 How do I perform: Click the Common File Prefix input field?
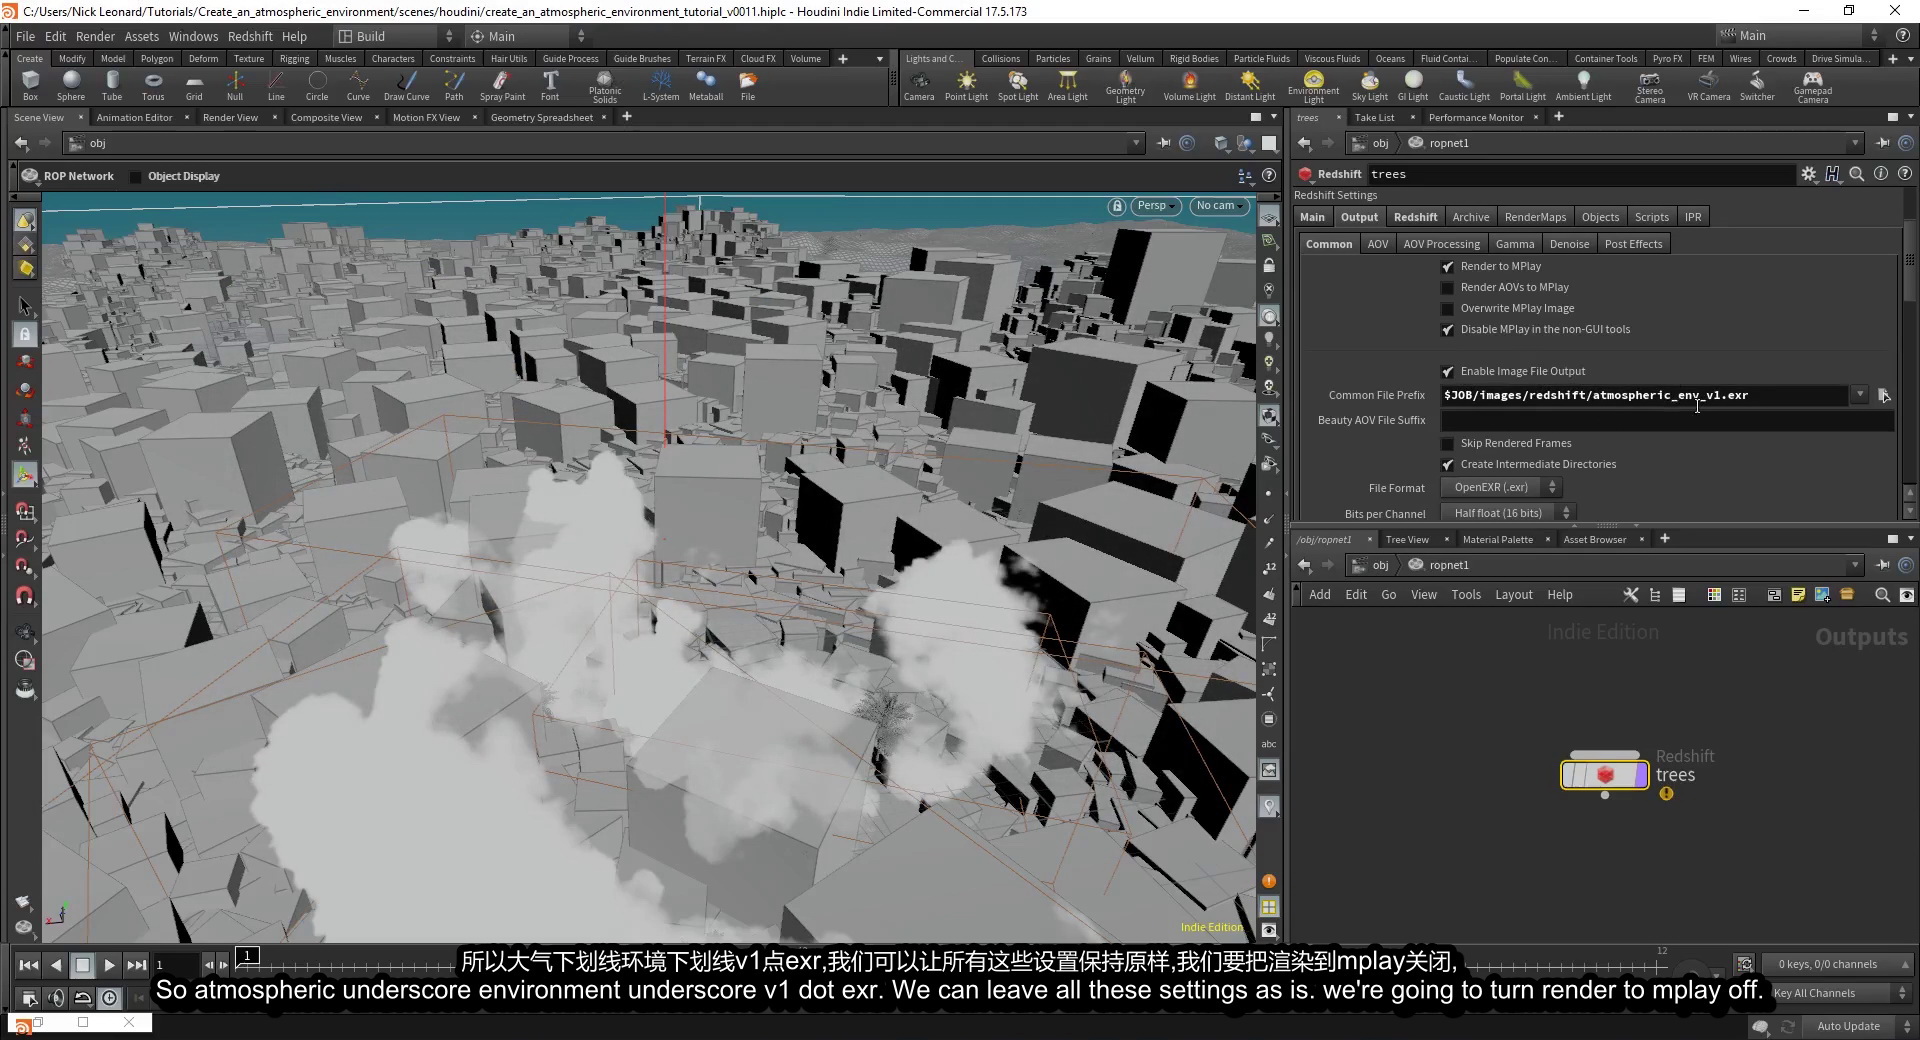click(x=1644, y=395)
